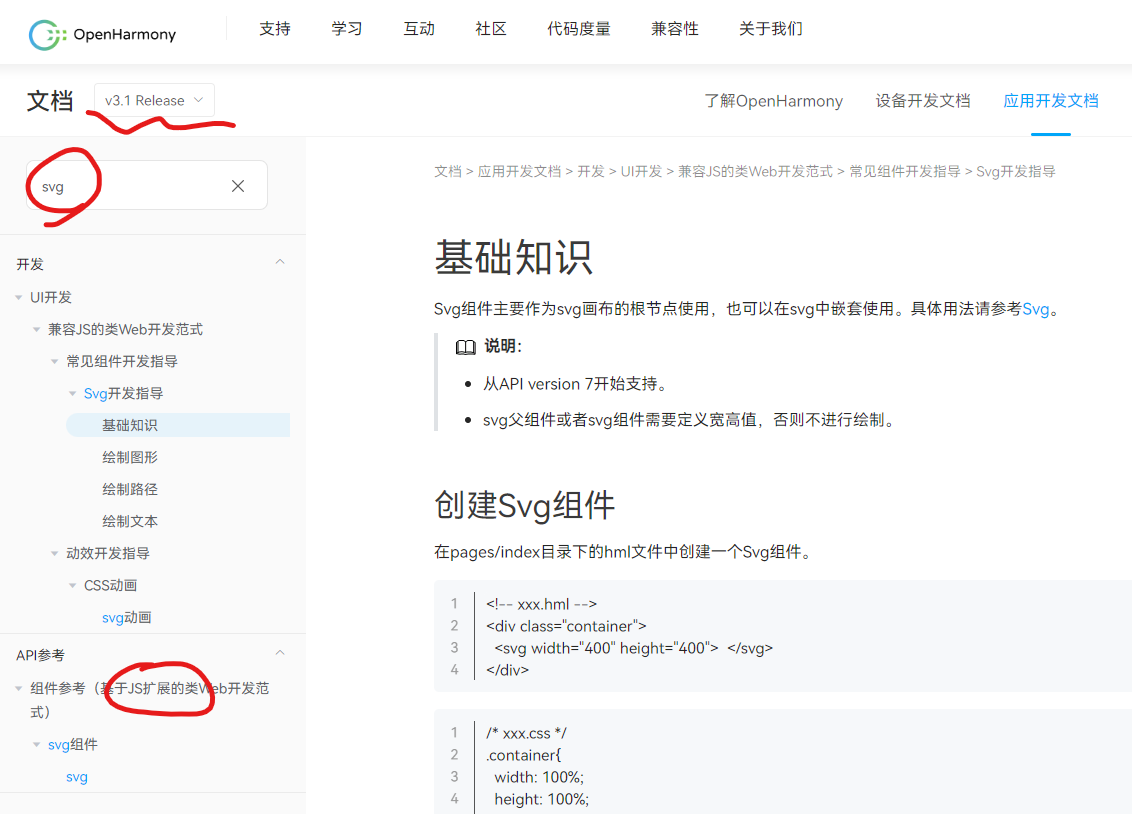
Task: Open the 关于我们 menu
Action: (770, 29)
